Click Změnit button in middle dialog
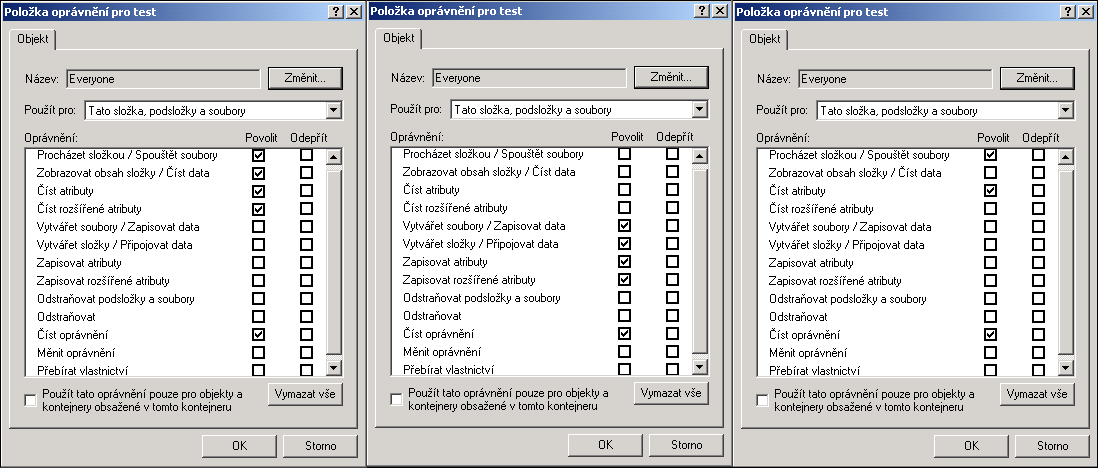The height and width of the screenshot is (468, 1098). click(671, 77)
